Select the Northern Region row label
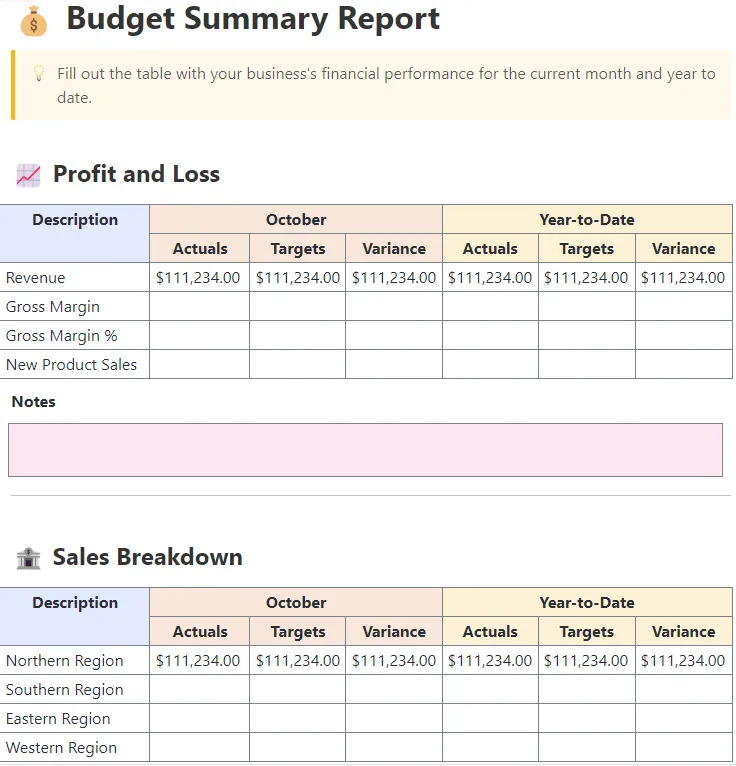 tap(64, 661)
